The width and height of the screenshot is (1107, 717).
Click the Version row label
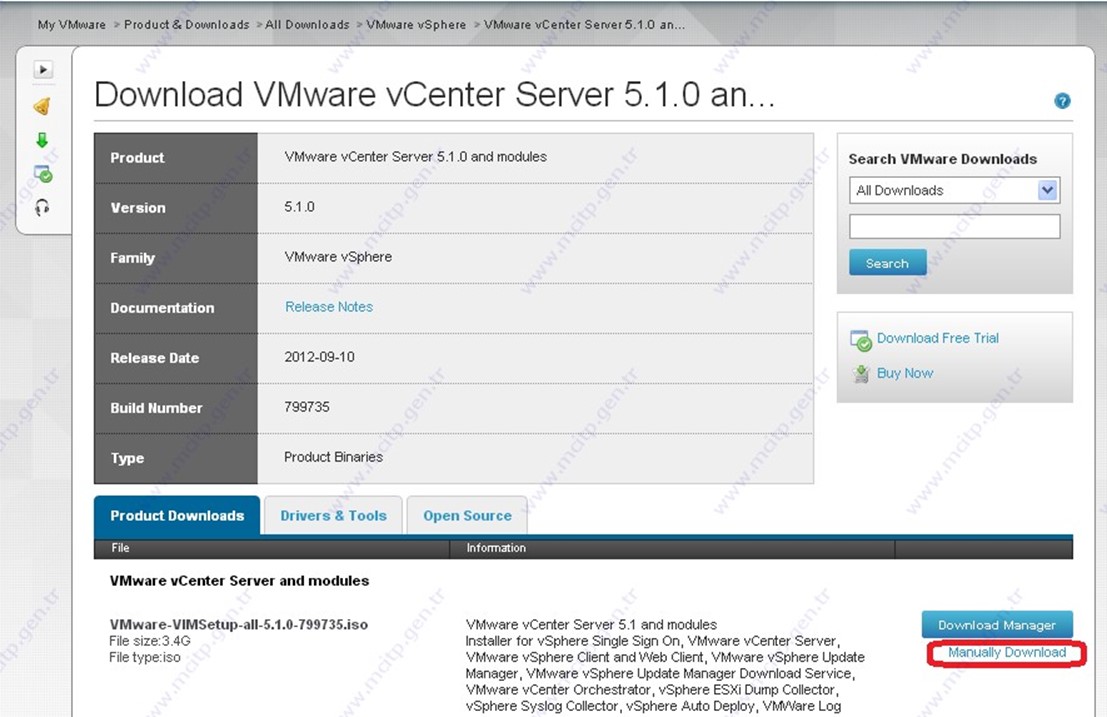point(138,208)
